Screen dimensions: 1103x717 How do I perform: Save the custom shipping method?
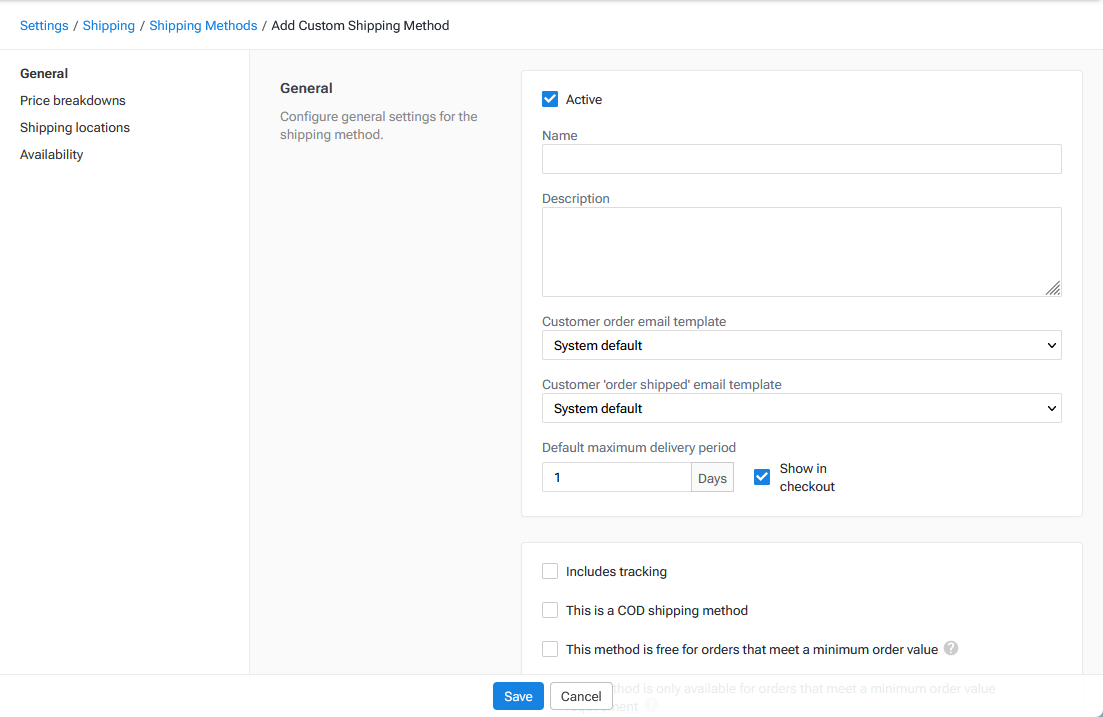(517, 695)
